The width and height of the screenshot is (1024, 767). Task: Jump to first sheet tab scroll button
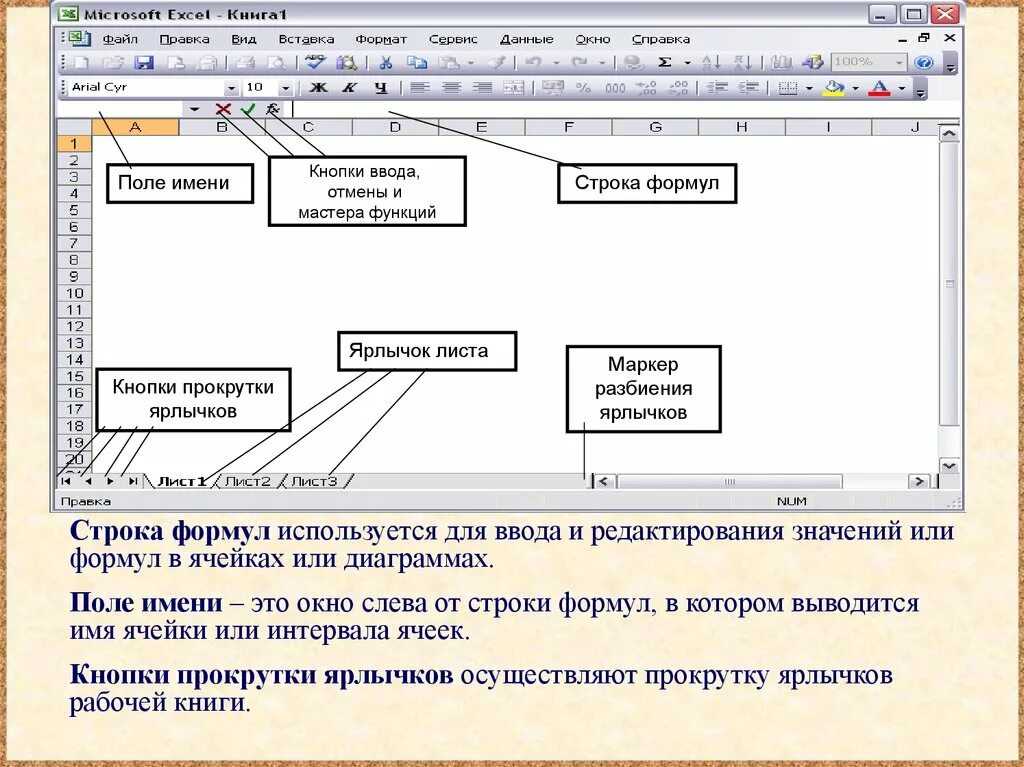coord(66,481)
